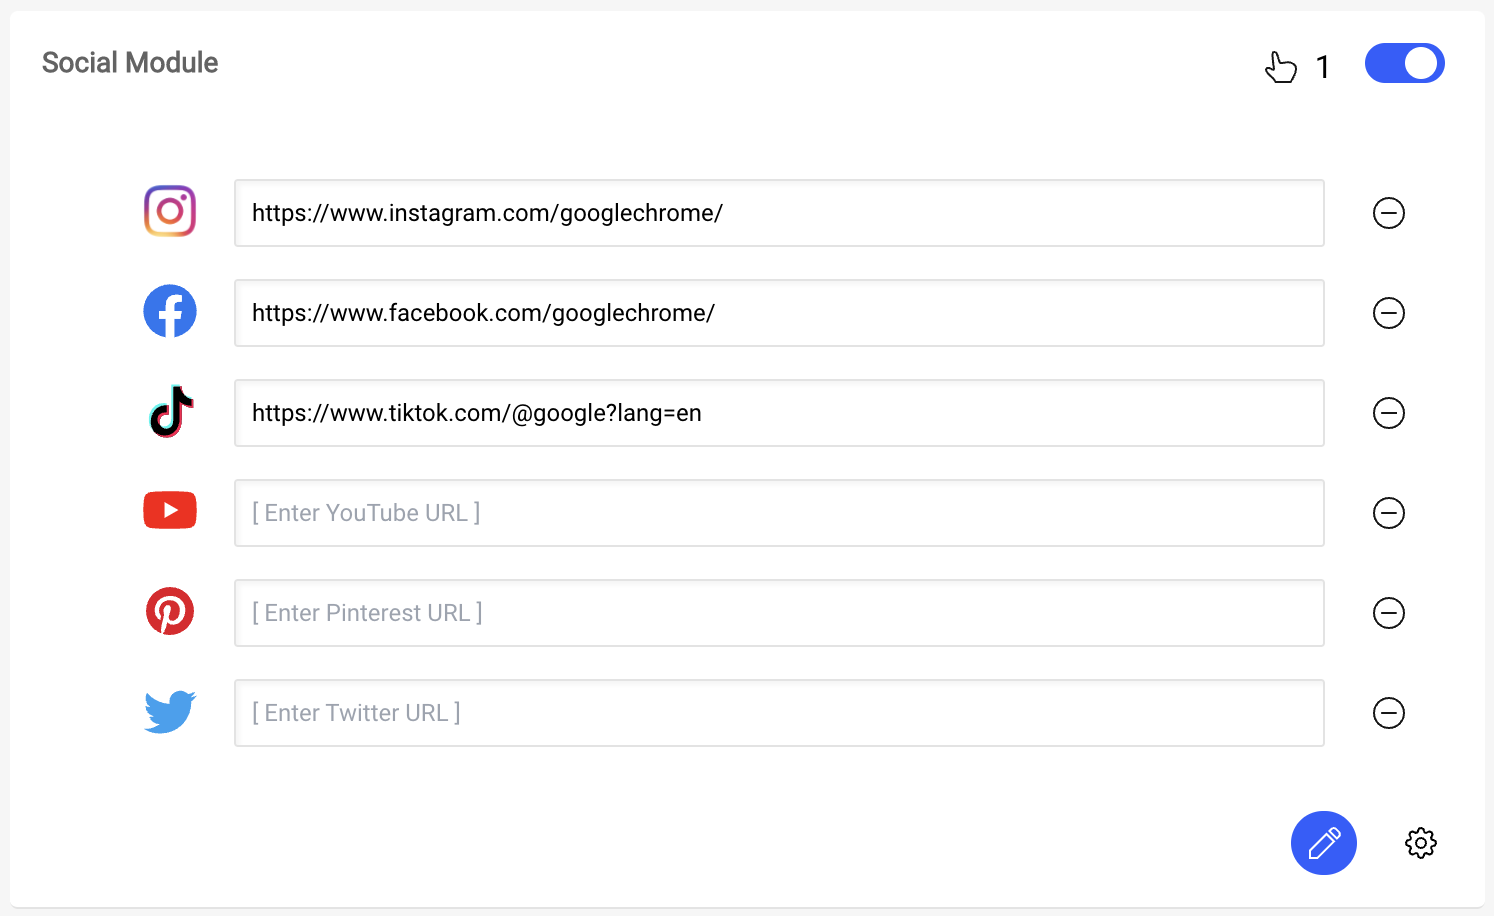Viewport: 1494px width, 916px height.
Task: Click the blue pencil edit button
Action: [1324, 843]
